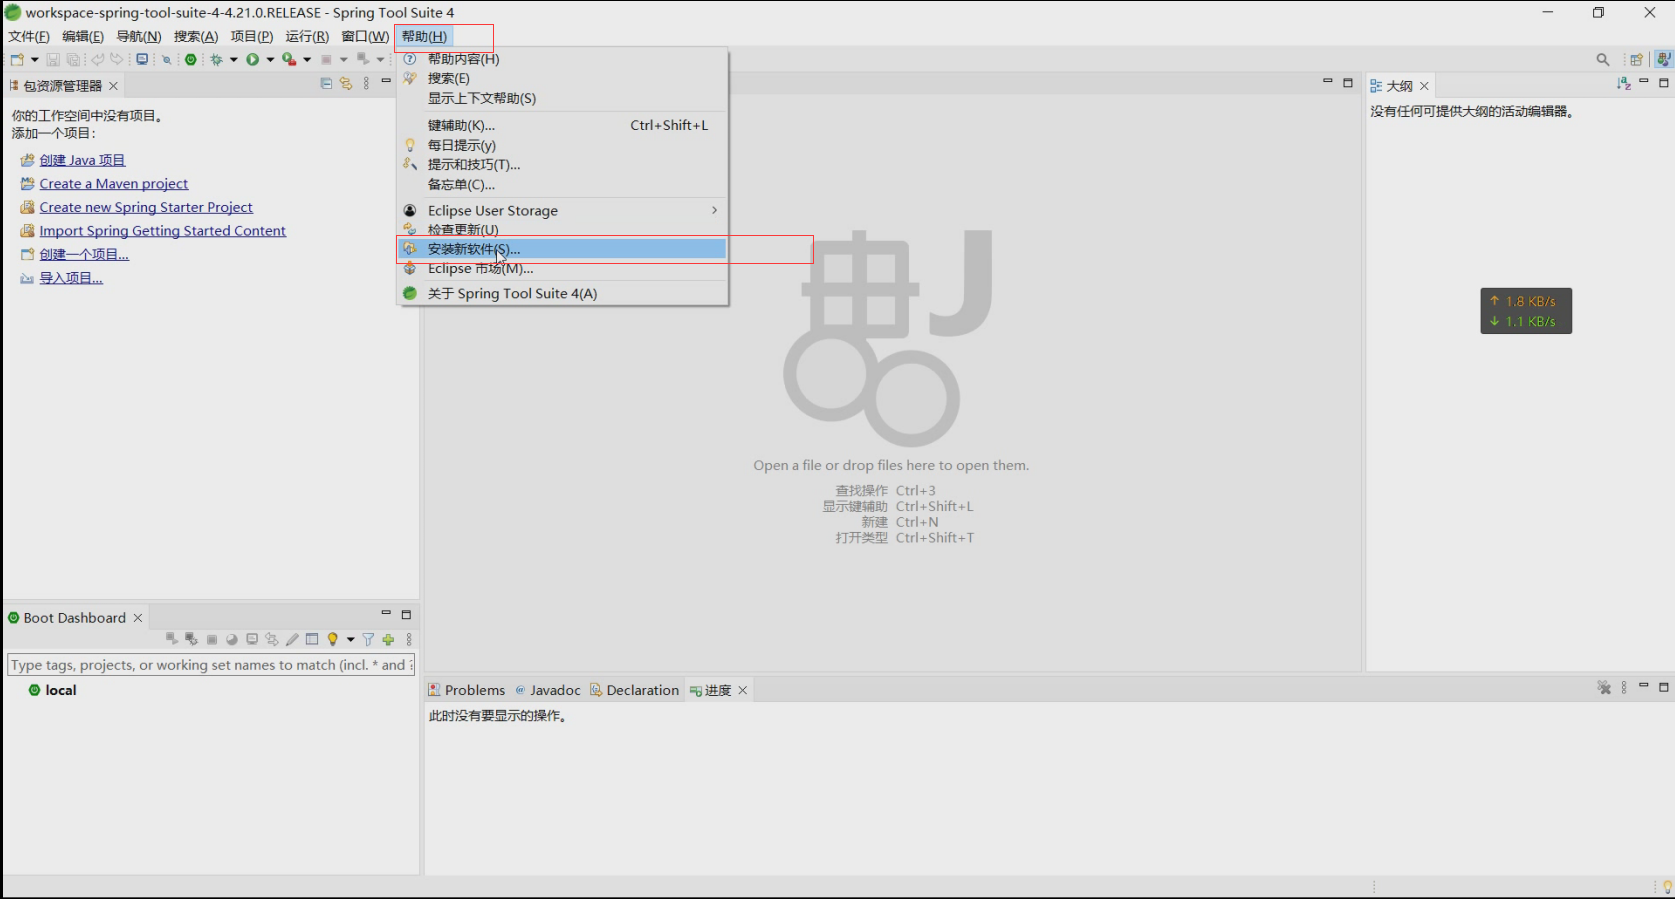
Task: Click Create new Spring Starter Project link
Action: click(x=146, y=207)
